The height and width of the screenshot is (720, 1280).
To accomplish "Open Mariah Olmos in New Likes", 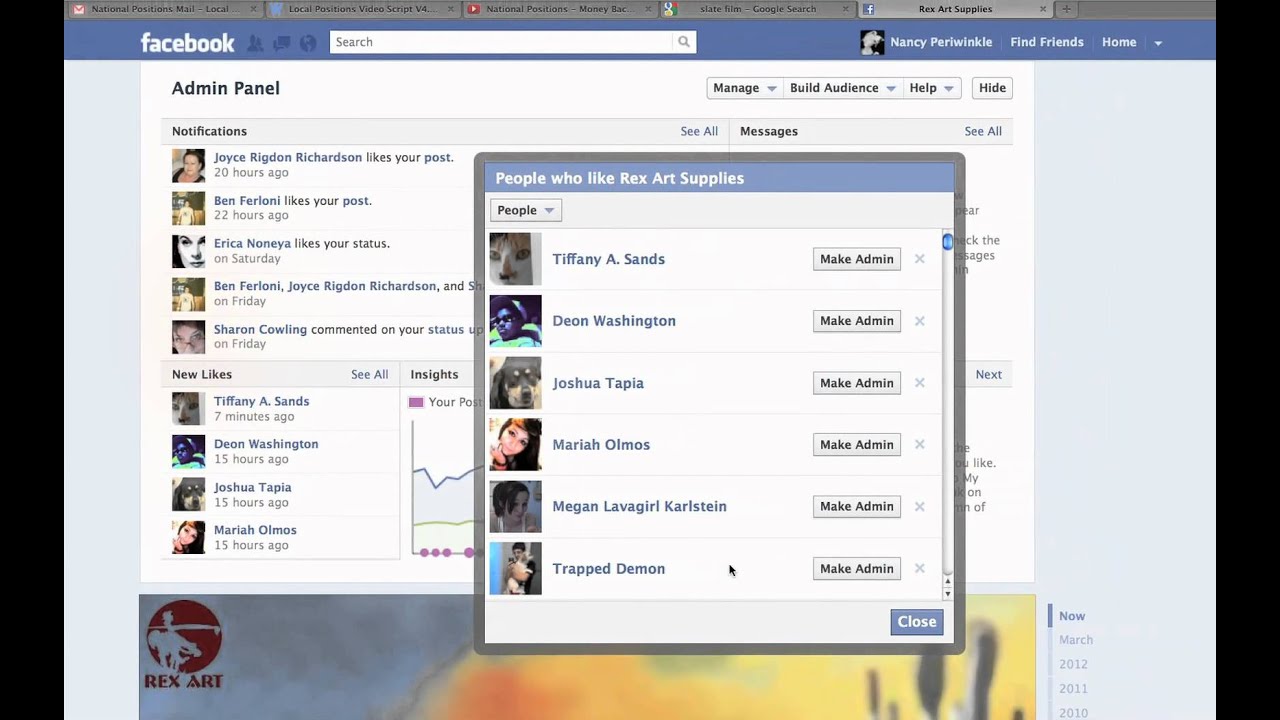I will click(x=255, y=530).
